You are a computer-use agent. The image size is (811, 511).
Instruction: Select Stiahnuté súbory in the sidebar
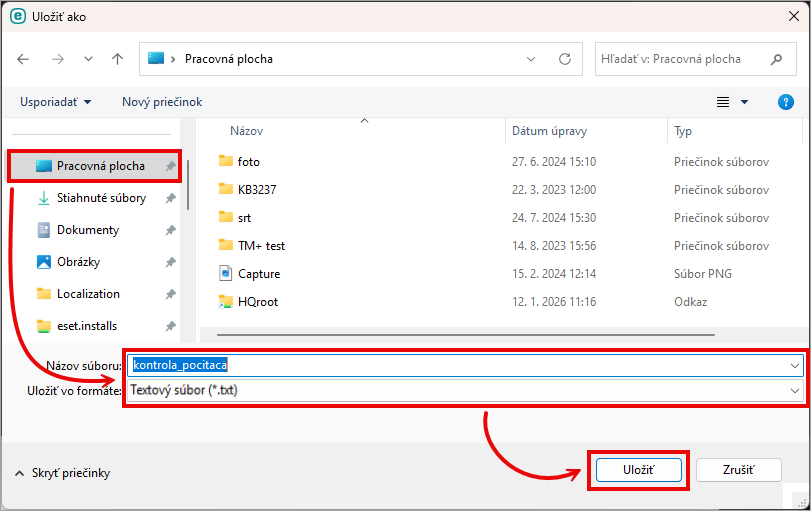click(100, 198)
